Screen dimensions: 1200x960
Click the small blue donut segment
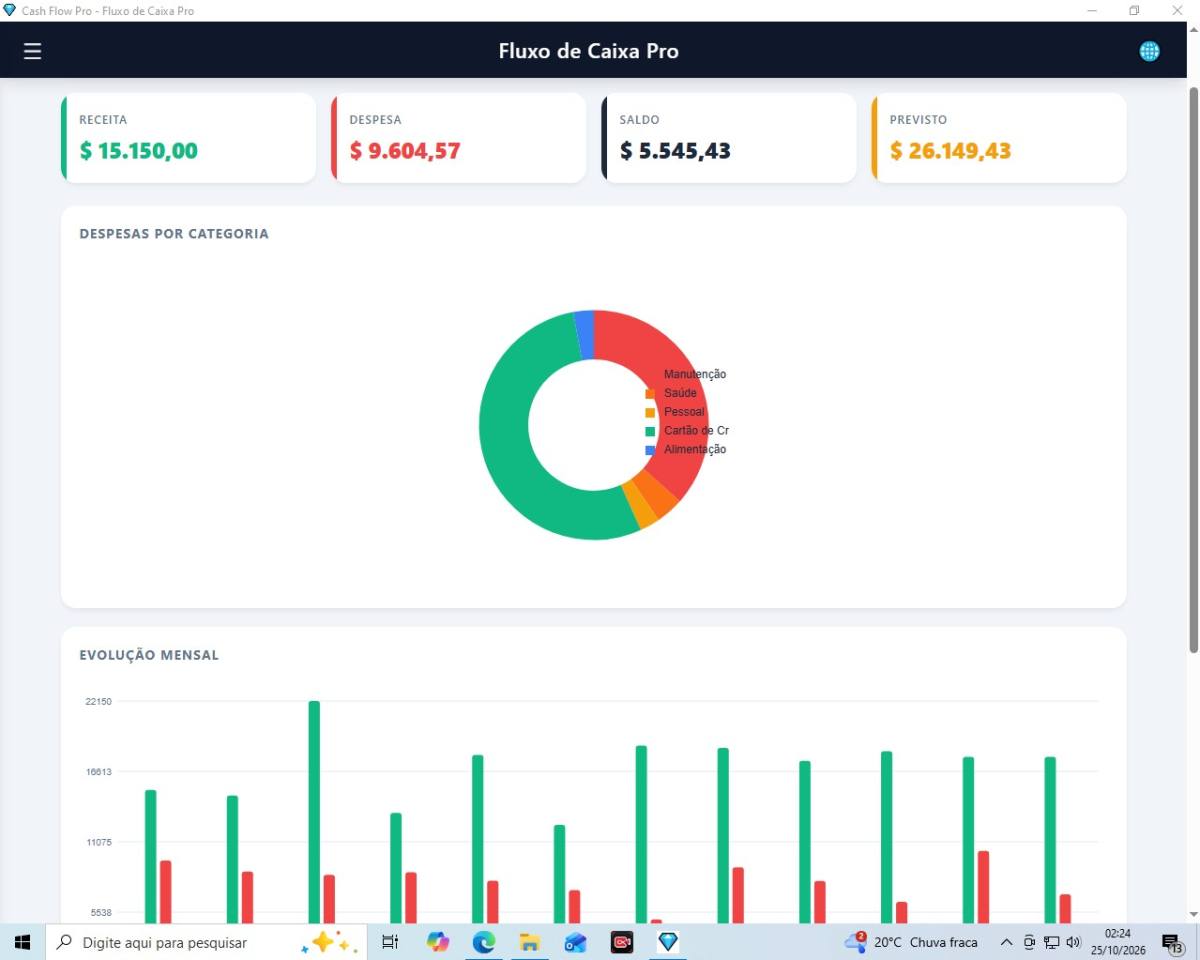(x=584, y=334)
